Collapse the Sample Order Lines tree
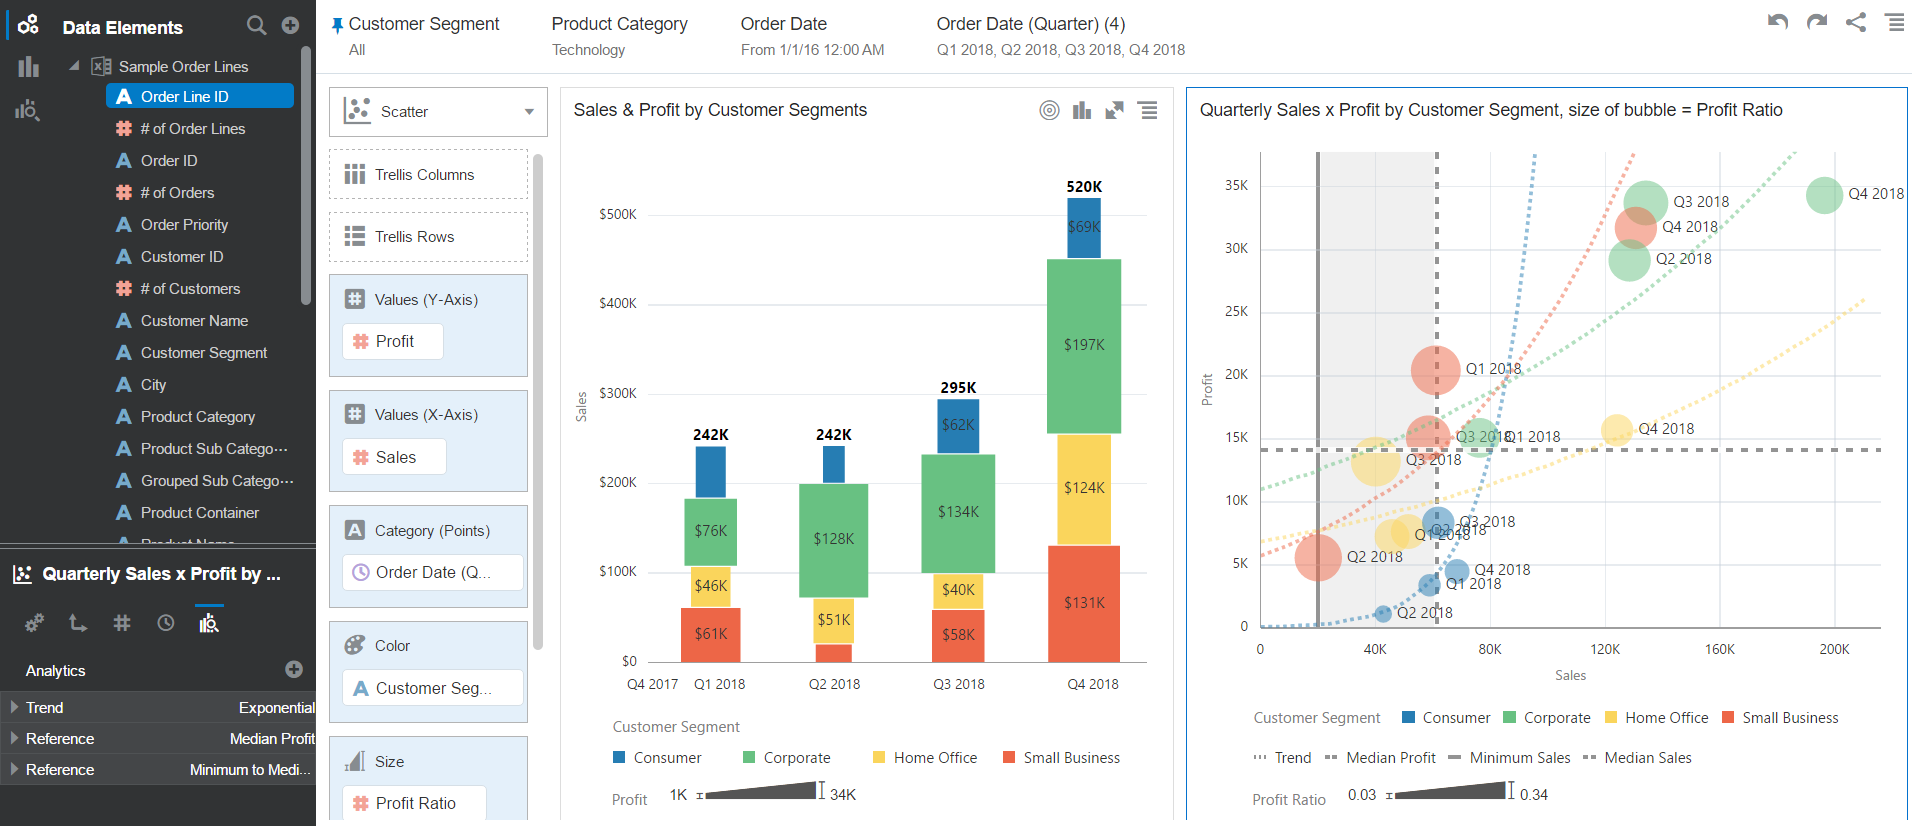Image resolution: width=1912 pixels, height=826 pixels. coord(74,66)
